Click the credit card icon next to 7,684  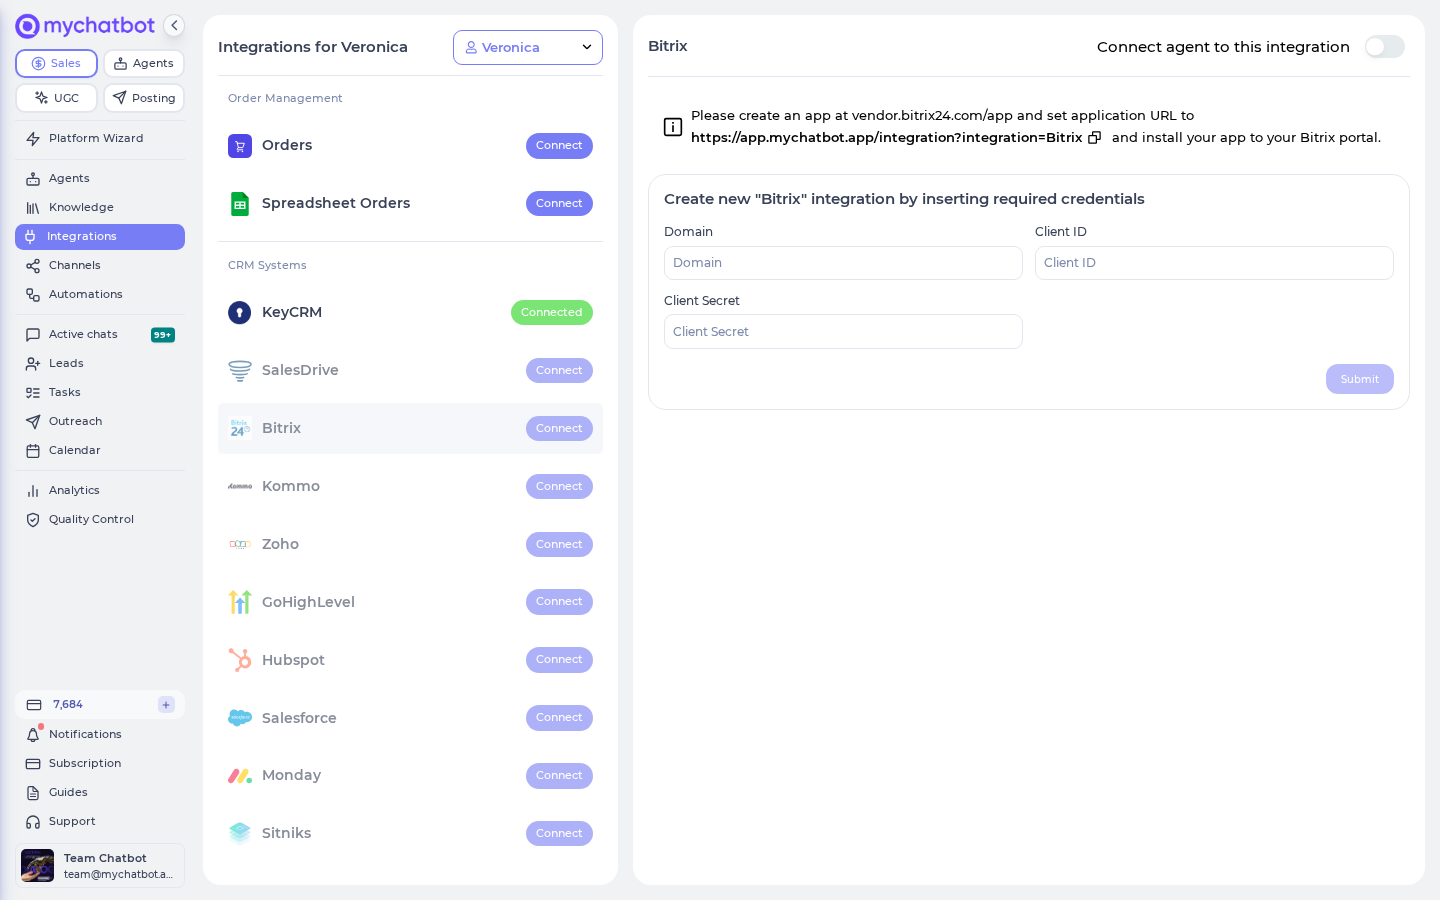click(34, 705)
